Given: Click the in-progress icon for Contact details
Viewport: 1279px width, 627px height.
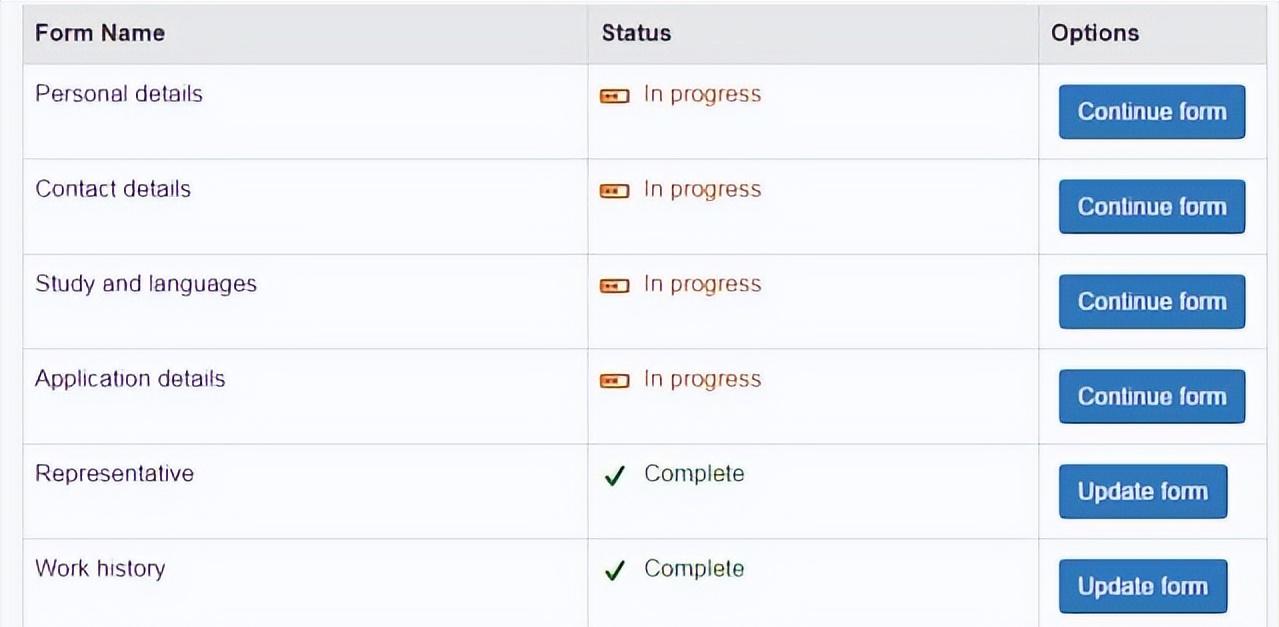Looking at the screenshot, I should [614, 191].
